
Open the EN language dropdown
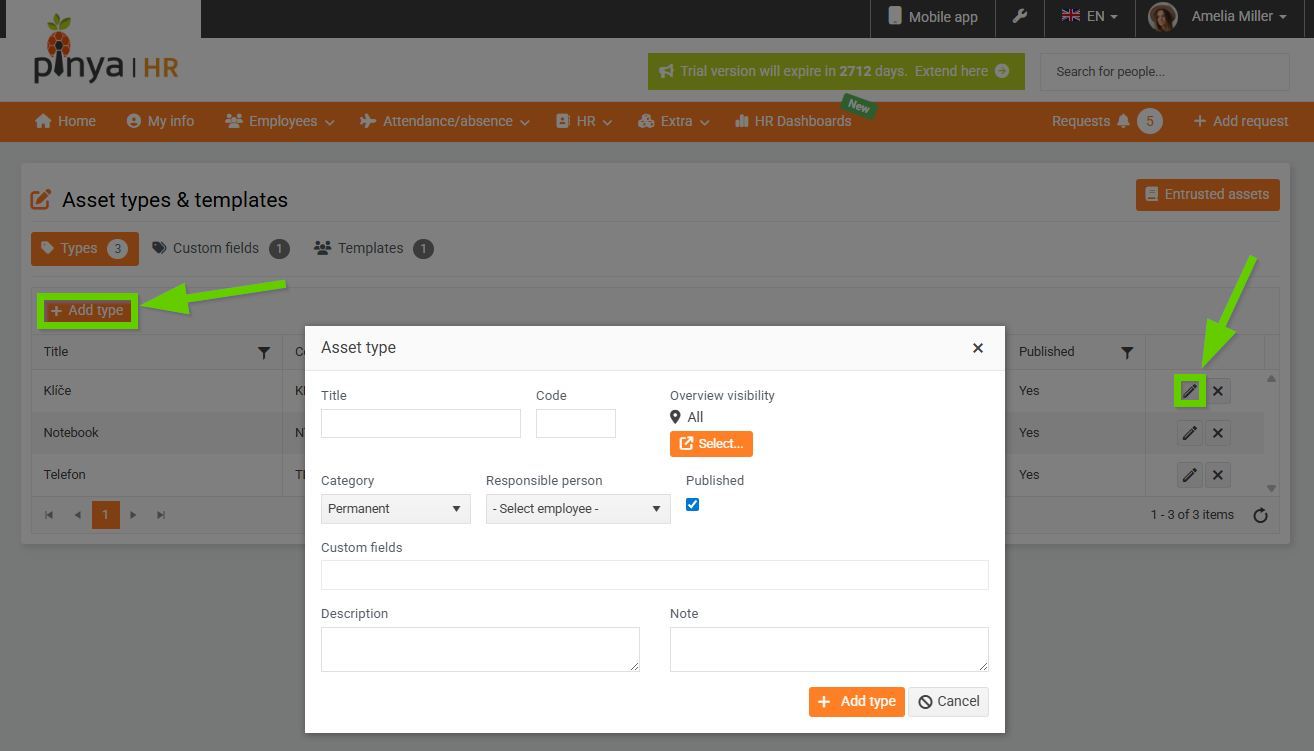point(1090,16)
